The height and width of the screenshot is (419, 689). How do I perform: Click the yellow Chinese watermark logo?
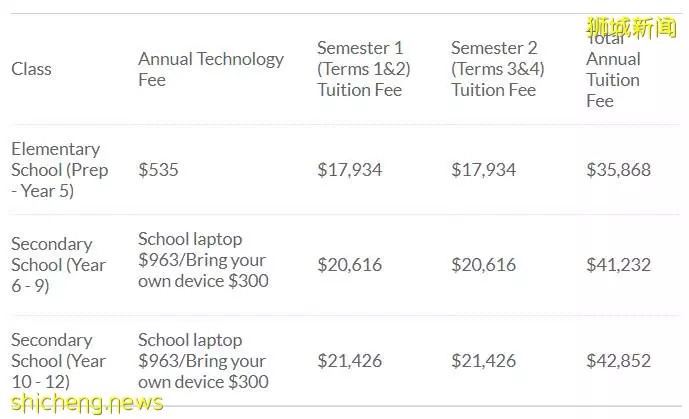[x=631, y=28]
